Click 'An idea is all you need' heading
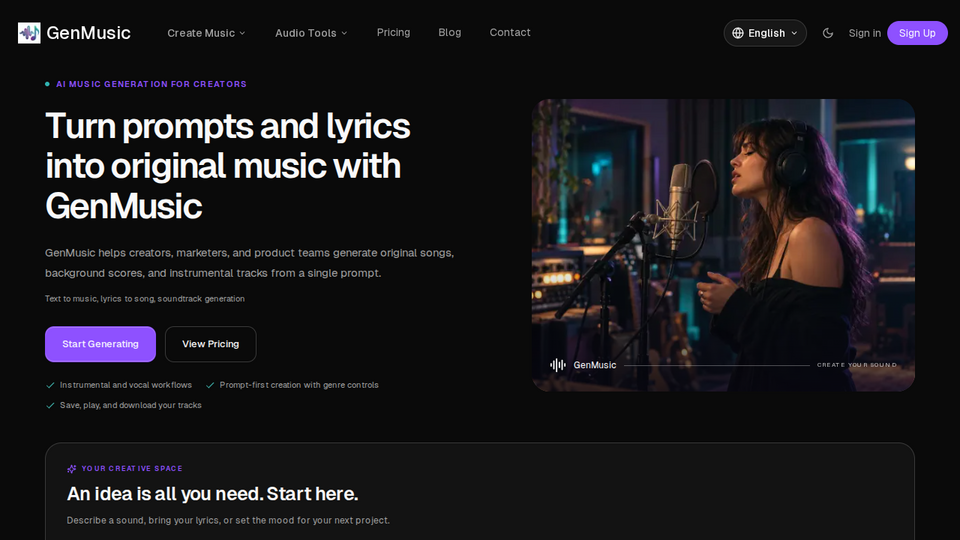This screenshot has height=540, width=960. tap(212, 493)
